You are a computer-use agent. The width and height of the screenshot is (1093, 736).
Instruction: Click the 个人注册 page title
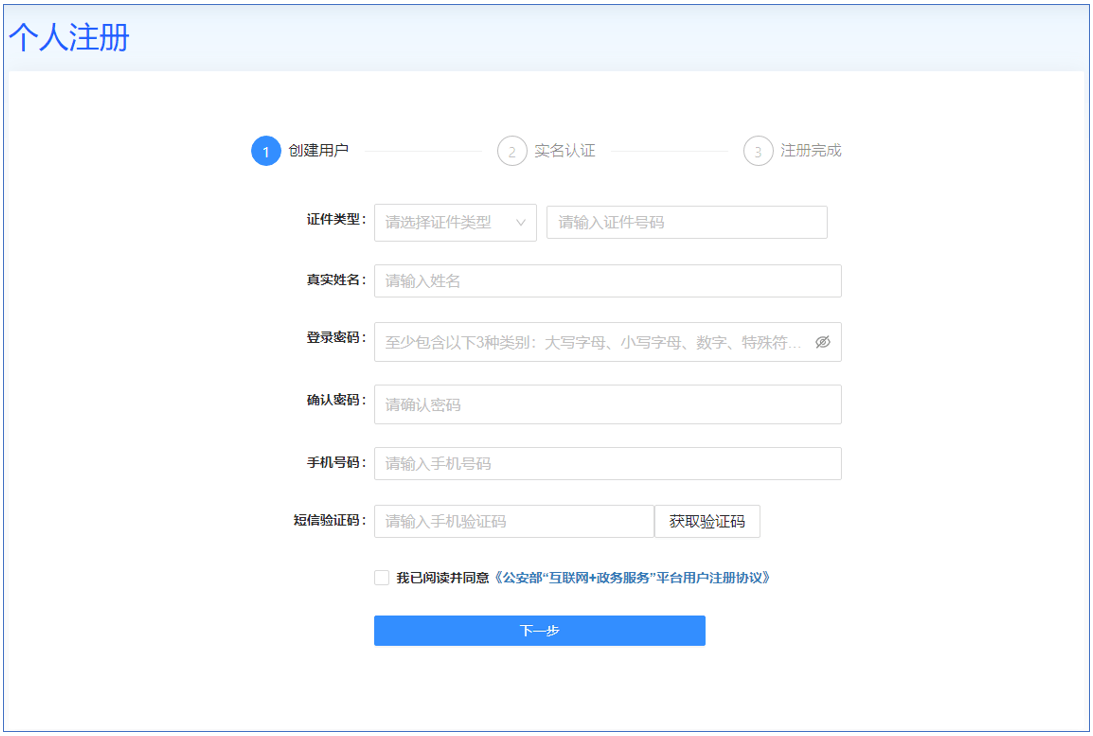69,38
